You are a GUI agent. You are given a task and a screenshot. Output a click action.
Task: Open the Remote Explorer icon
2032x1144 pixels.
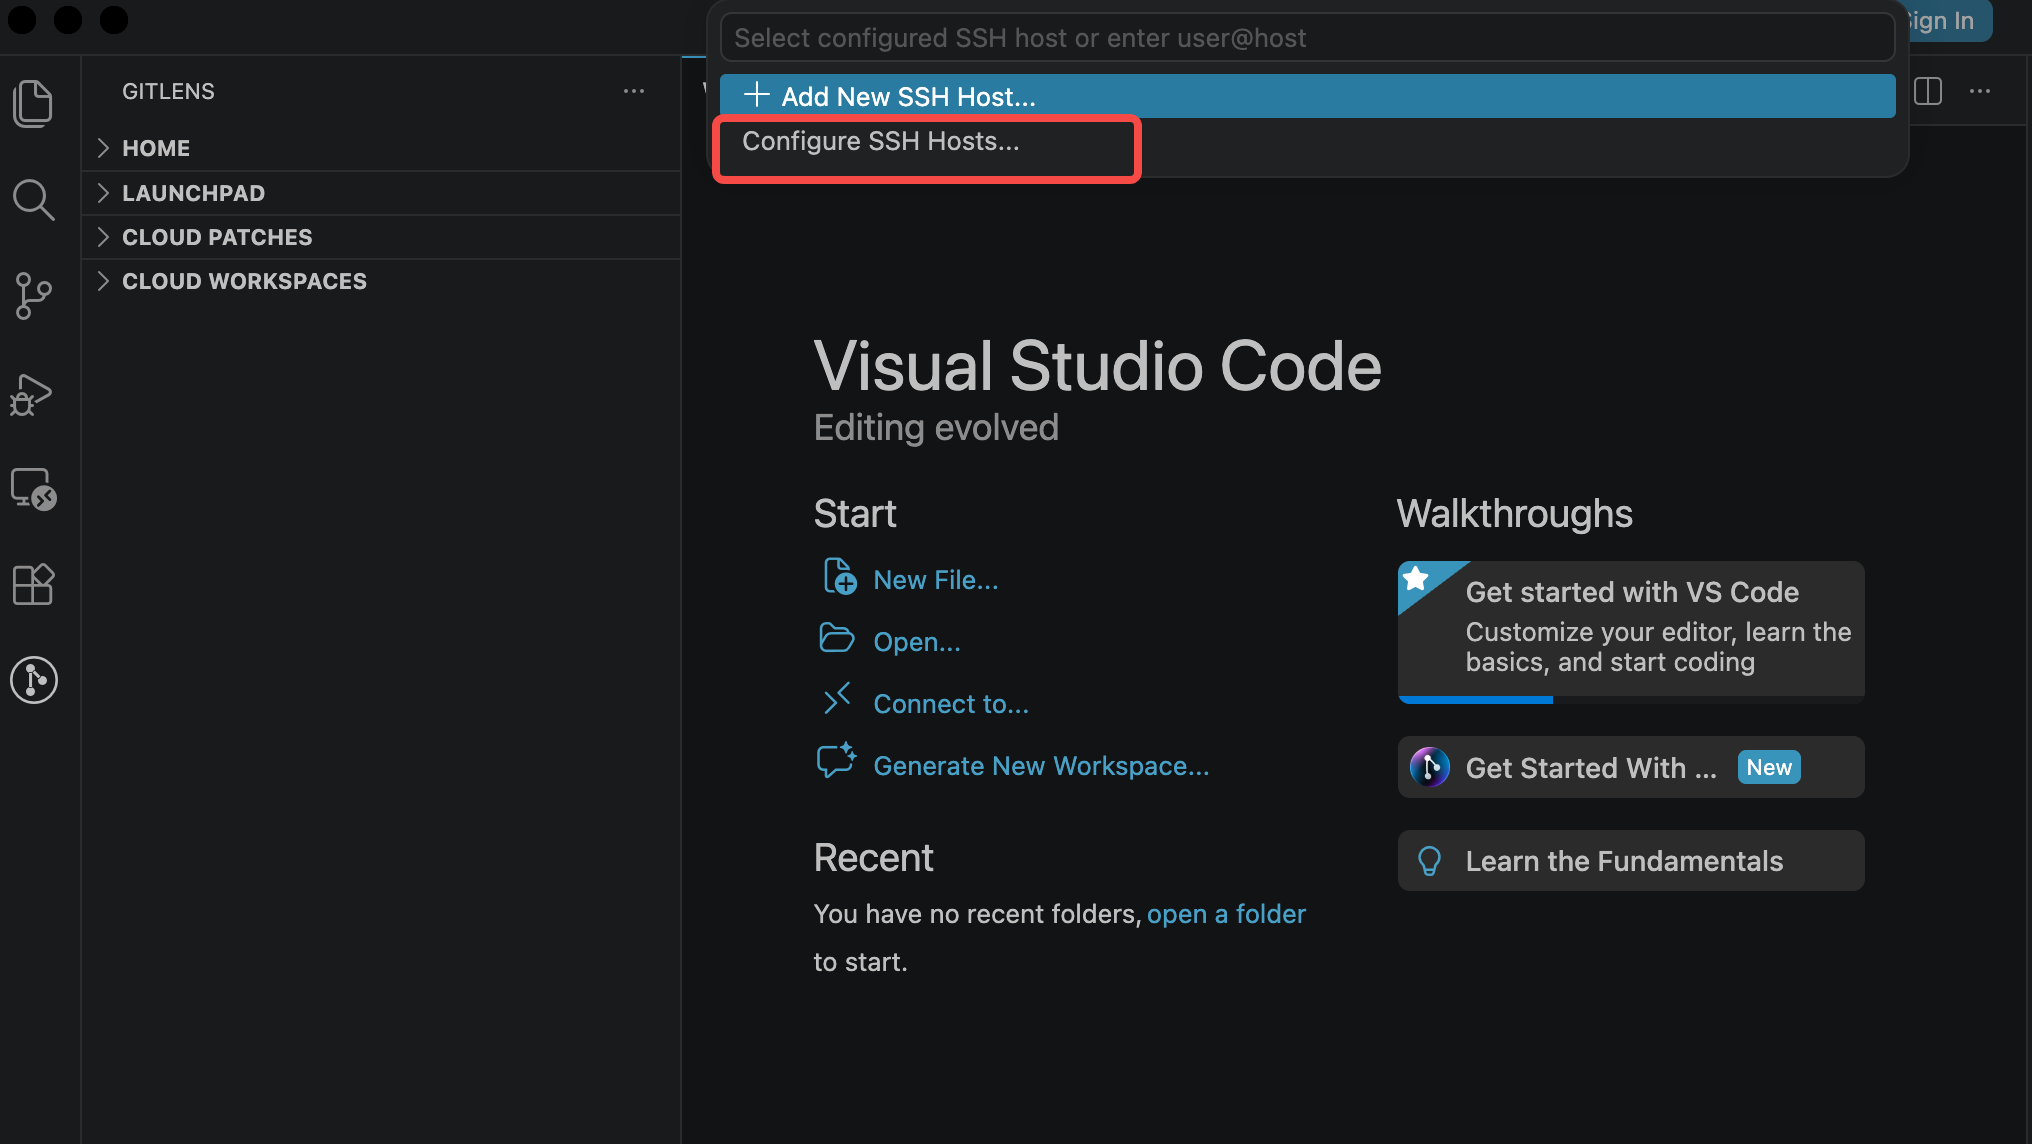point(34,489)
